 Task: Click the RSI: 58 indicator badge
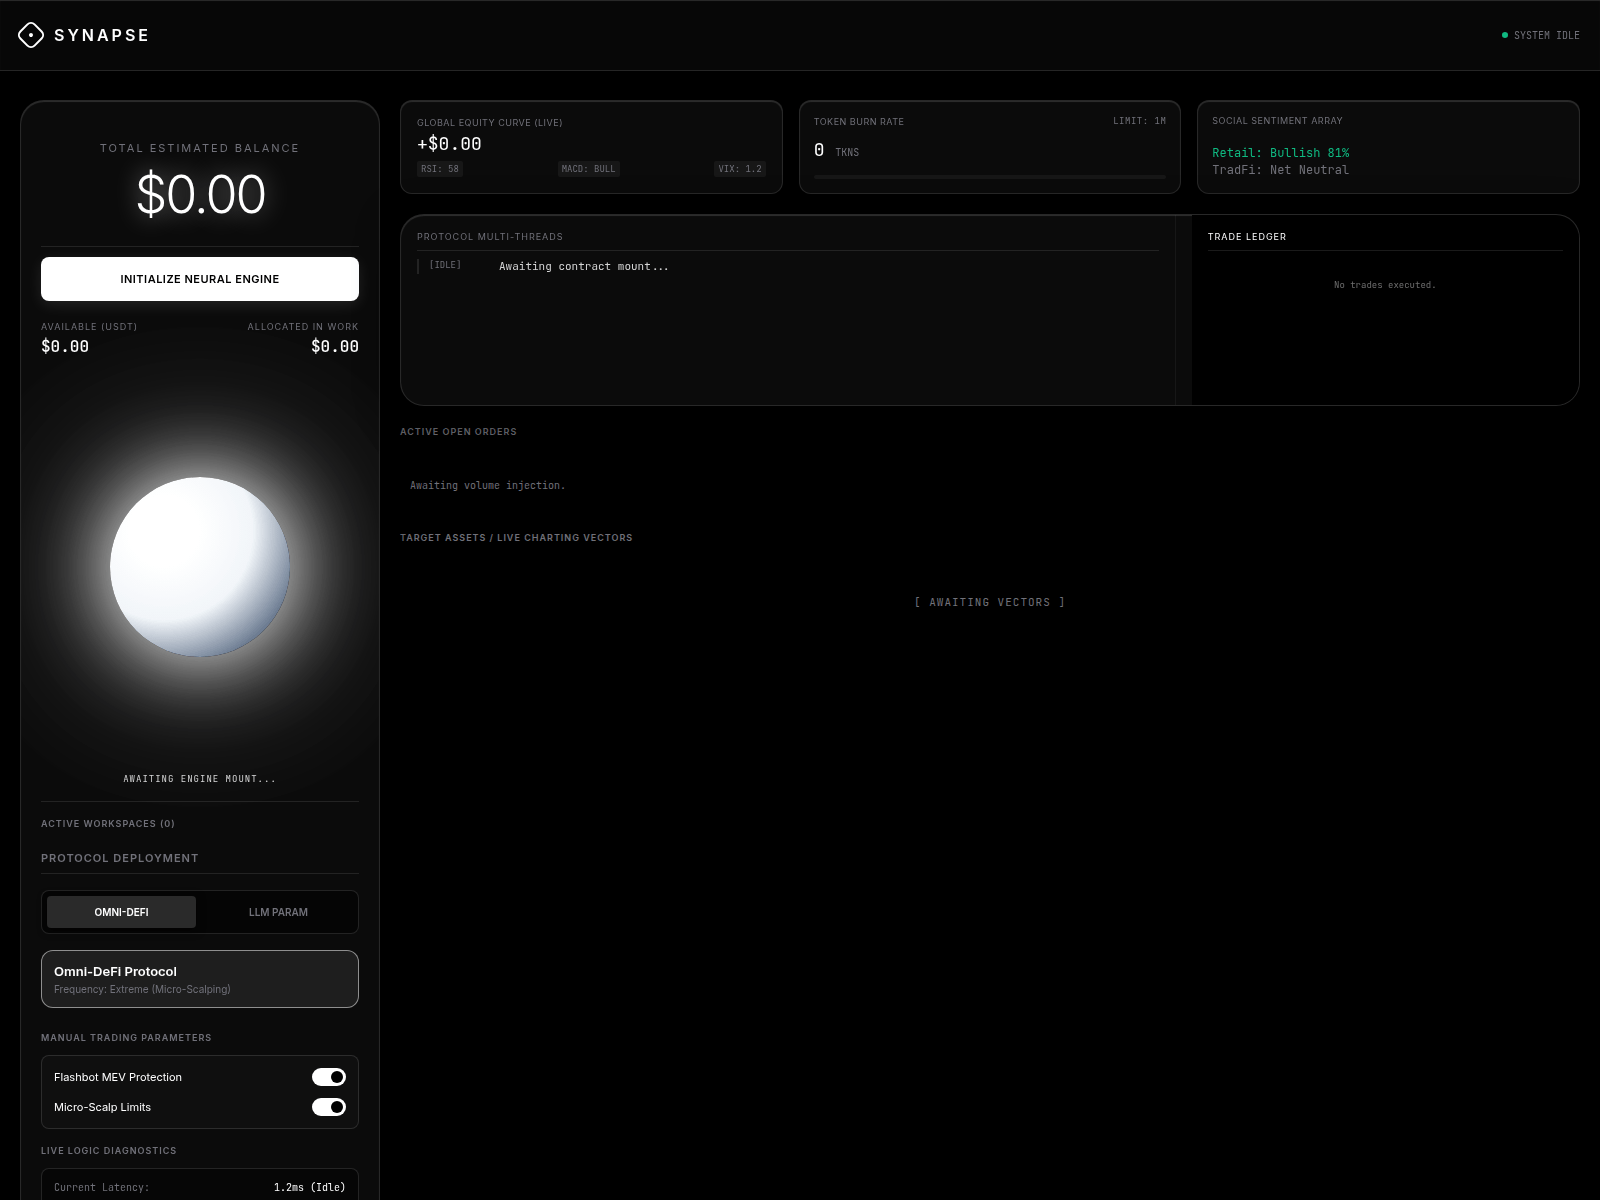440,169
